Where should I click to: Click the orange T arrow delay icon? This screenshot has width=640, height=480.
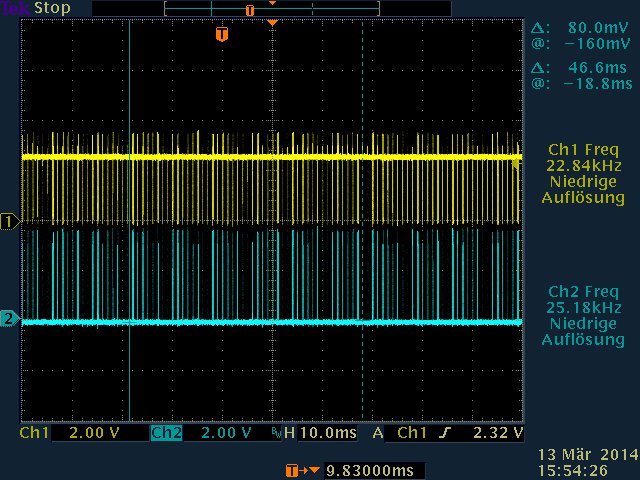302,471
